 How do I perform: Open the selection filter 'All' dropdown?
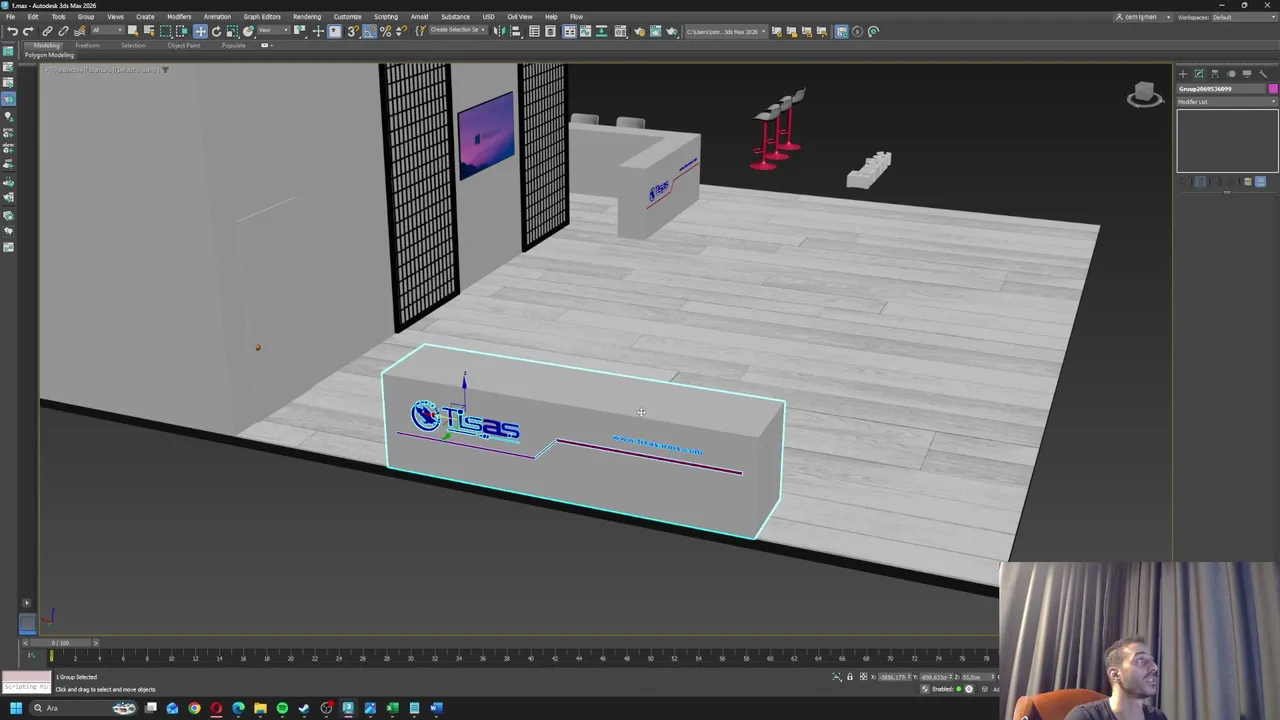[108, 31]
